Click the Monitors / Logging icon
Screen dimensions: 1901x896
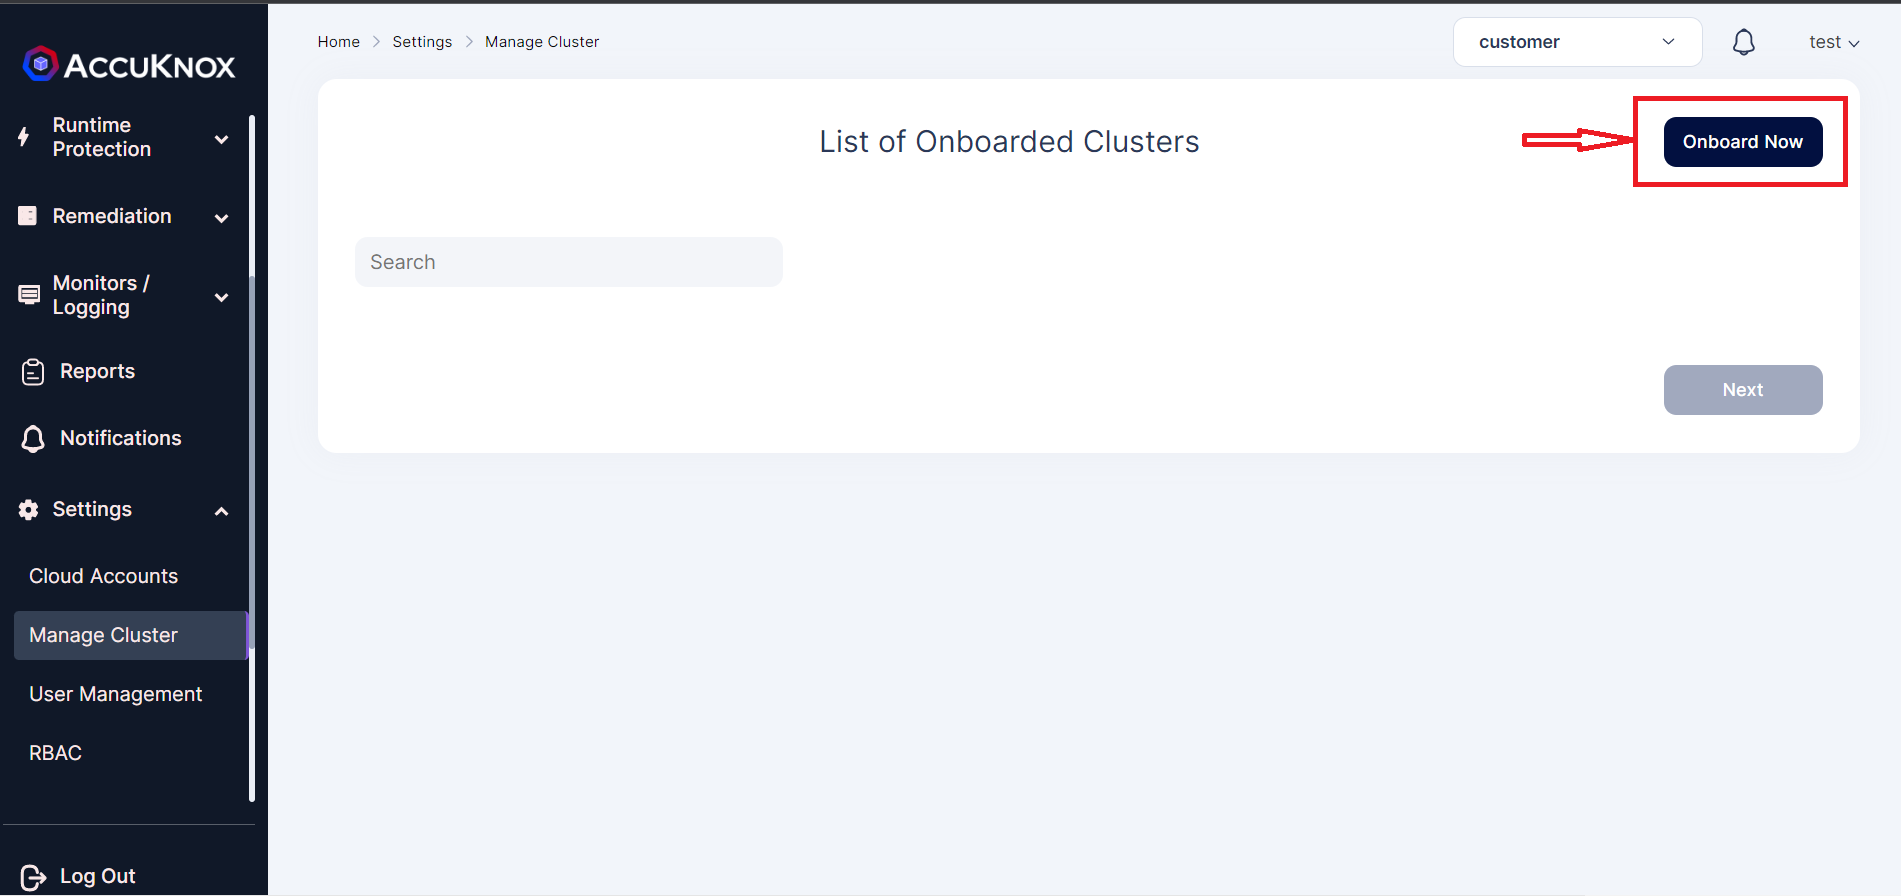click(30, 295)
